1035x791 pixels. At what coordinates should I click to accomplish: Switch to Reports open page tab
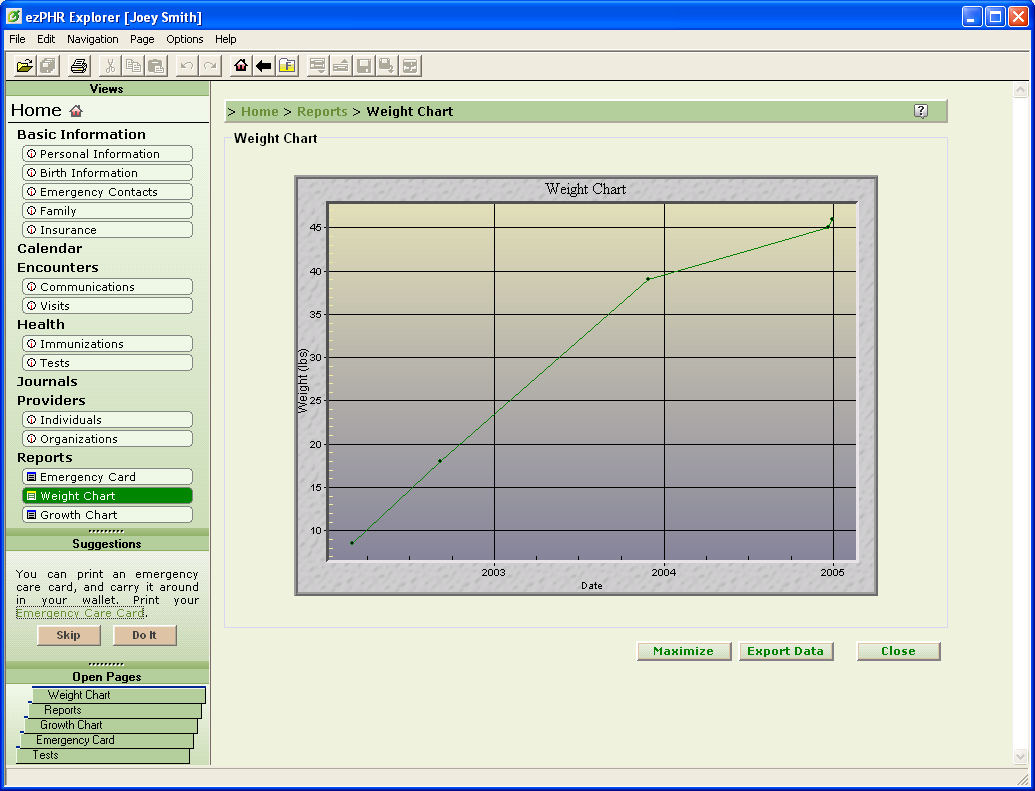click(x=115, y=710)
